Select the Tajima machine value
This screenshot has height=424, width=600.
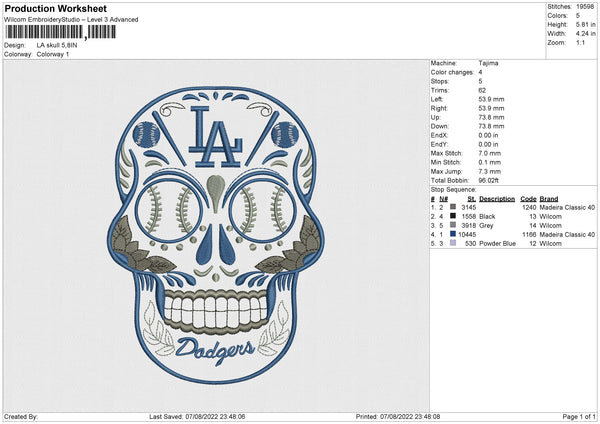pyautogui.click(x=489, y=63)
